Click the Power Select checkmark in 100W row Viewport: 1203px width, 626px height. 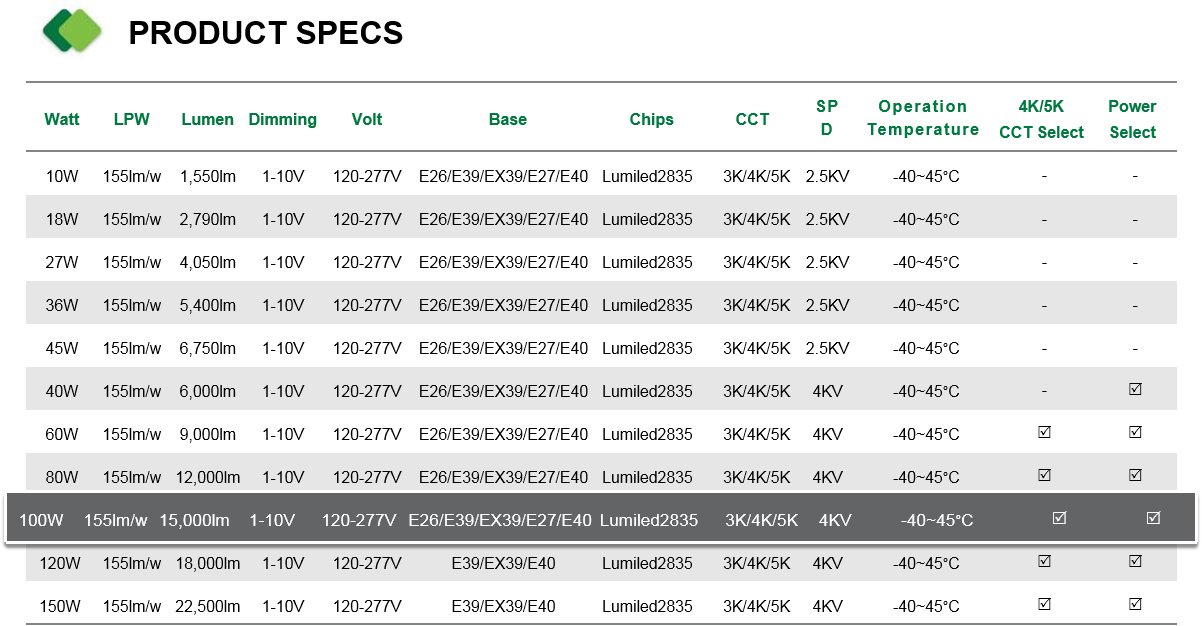1153,518
